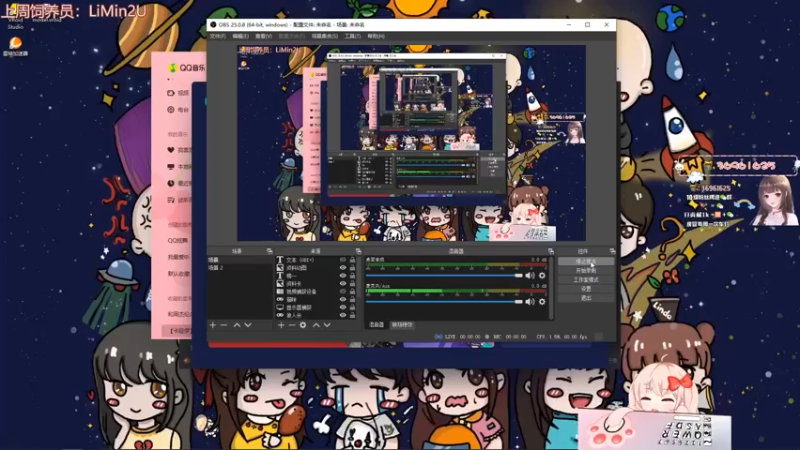Add a new scene with the plus icon
The height and width of the screenshot is (450, 800).
[213, 325]
